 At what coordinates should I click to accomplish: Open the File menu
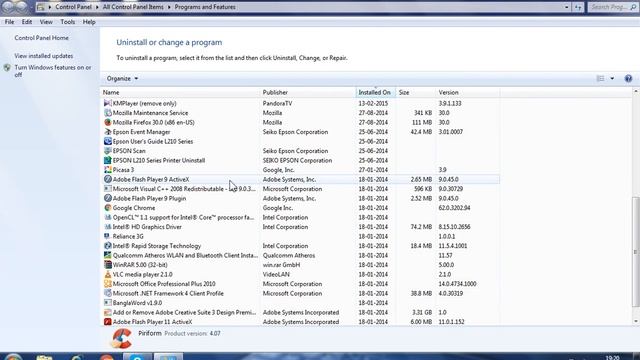point(9,22)
